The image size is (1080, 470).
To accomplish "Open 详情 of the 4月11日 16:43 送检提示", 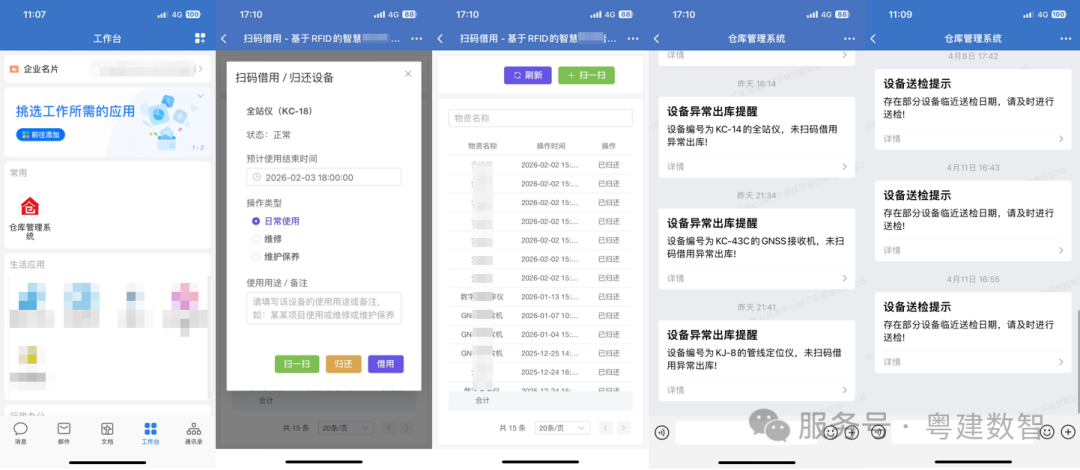I will click(x=973, y=250).
